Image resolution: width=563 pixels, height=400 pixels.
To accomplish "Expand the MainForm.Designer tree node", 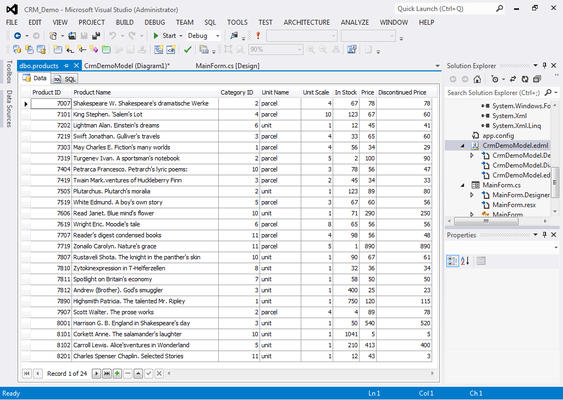I will pyautogui.click(x=472, y=195).
